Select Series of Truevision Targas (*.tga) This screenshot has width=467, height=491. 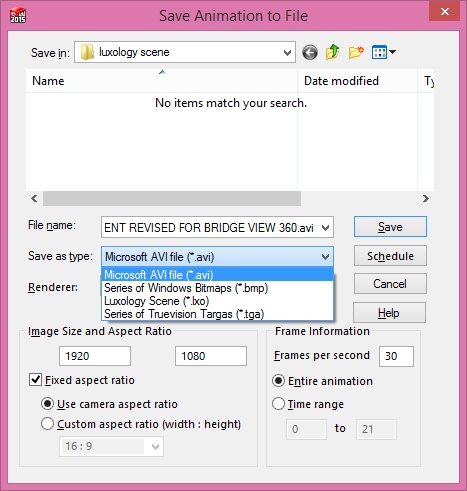[217, 314]
